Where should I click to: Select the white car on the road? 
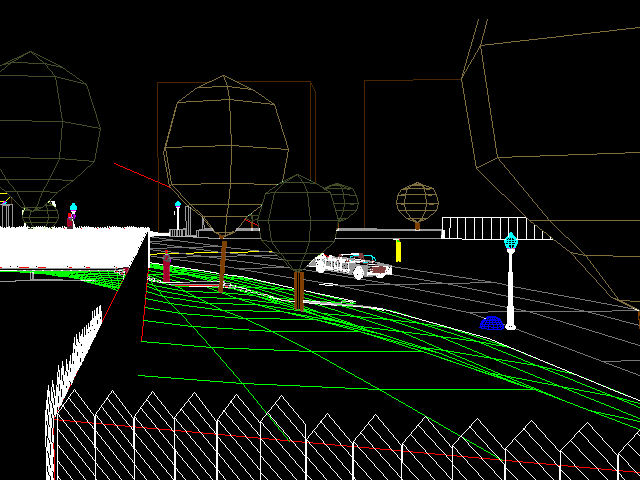(352, 265)
